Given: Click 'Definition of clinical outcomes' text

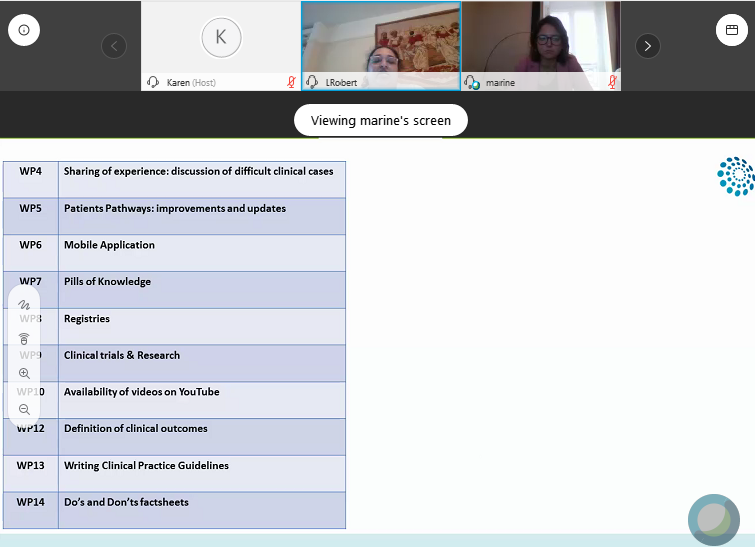Looking at the screenshot, I should tap(136, 429).
